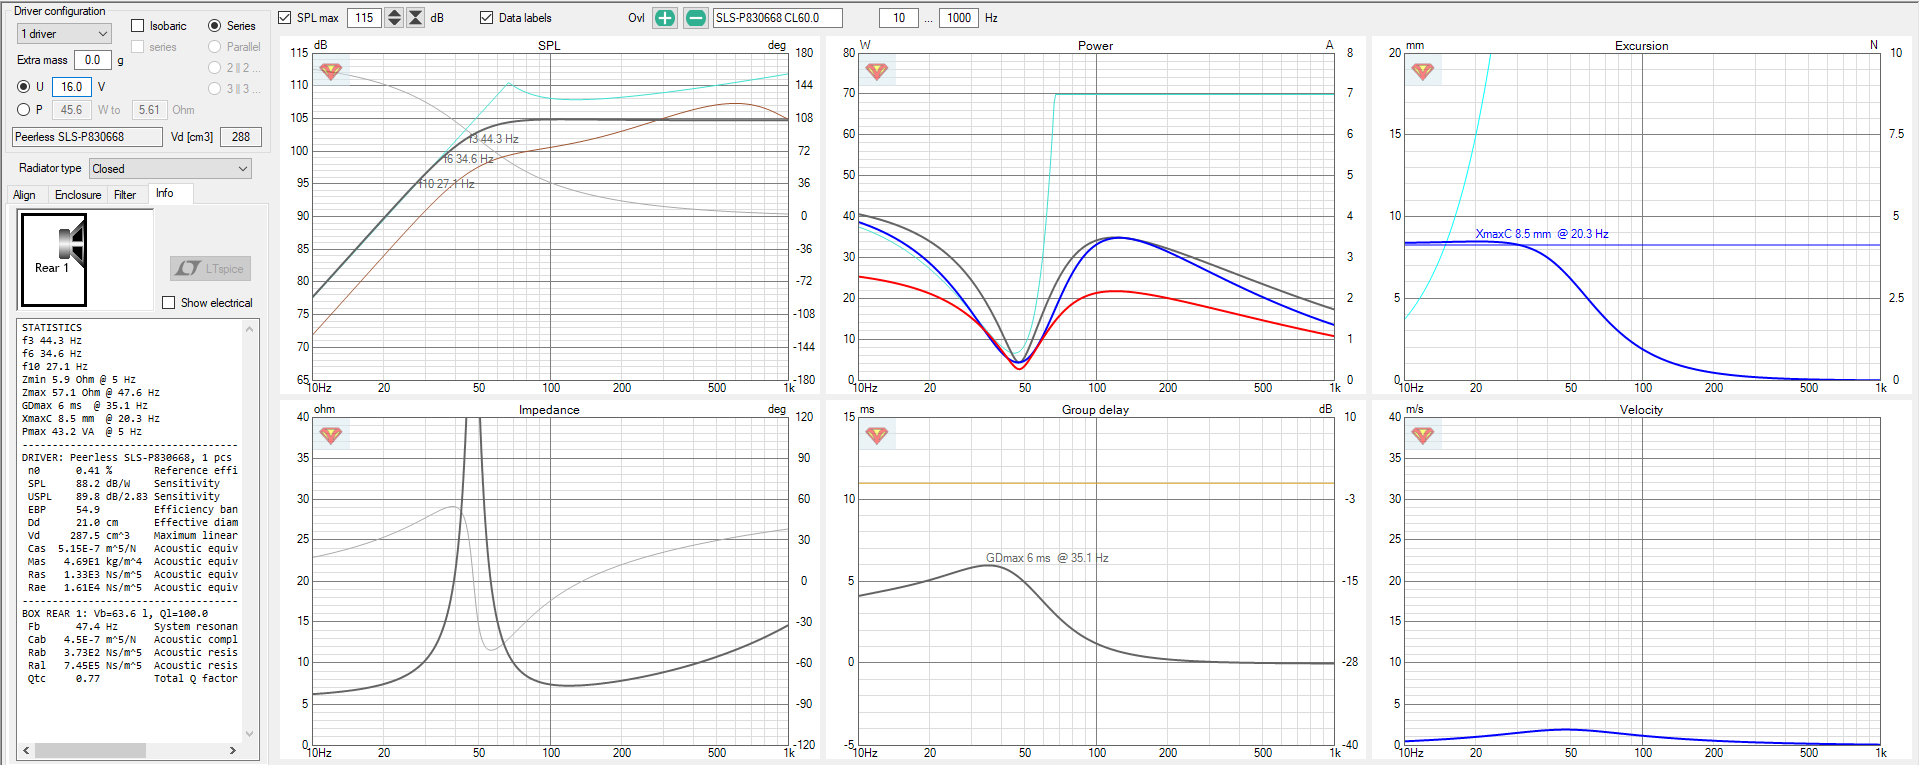Click the 'Zmax 57.1 Ohm @ 47.6 Hz' line
Viewport: 1920px width, 765px height.
coord(91,393)
